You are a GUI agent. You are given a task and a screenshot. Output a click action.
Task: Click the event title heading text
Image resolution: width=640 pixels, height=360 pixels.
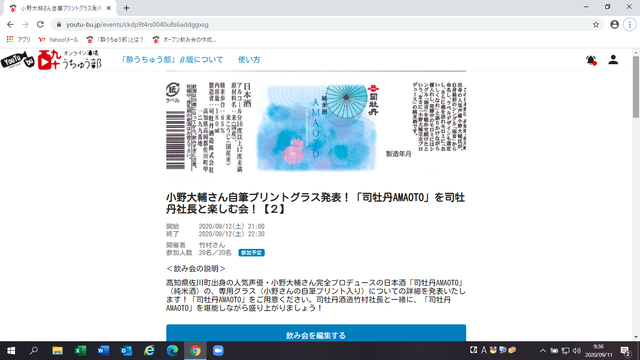click(x=315, y=203)
